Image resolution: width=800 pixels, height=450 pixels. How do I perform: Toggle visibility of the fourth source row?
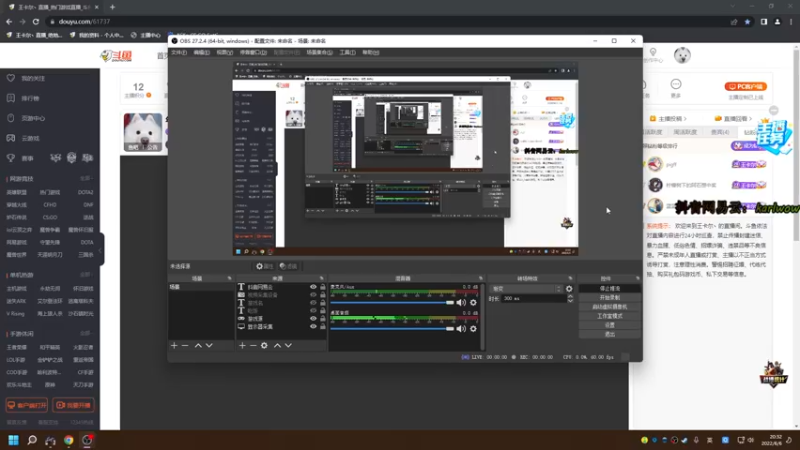[x=313, y=311]
